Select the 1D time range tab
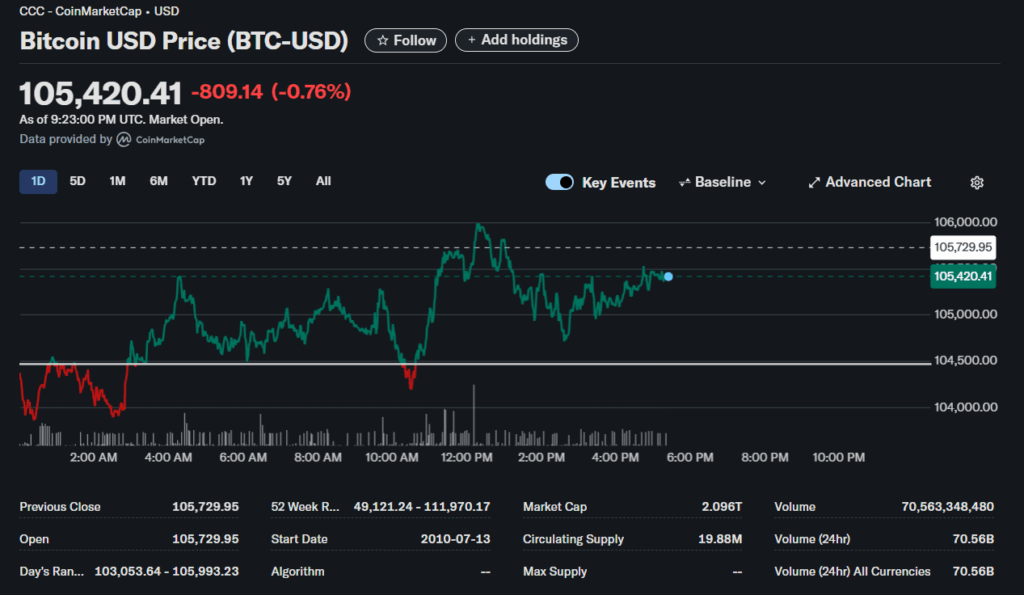This screenshot has height=595, width=1024. pos(38,182)
